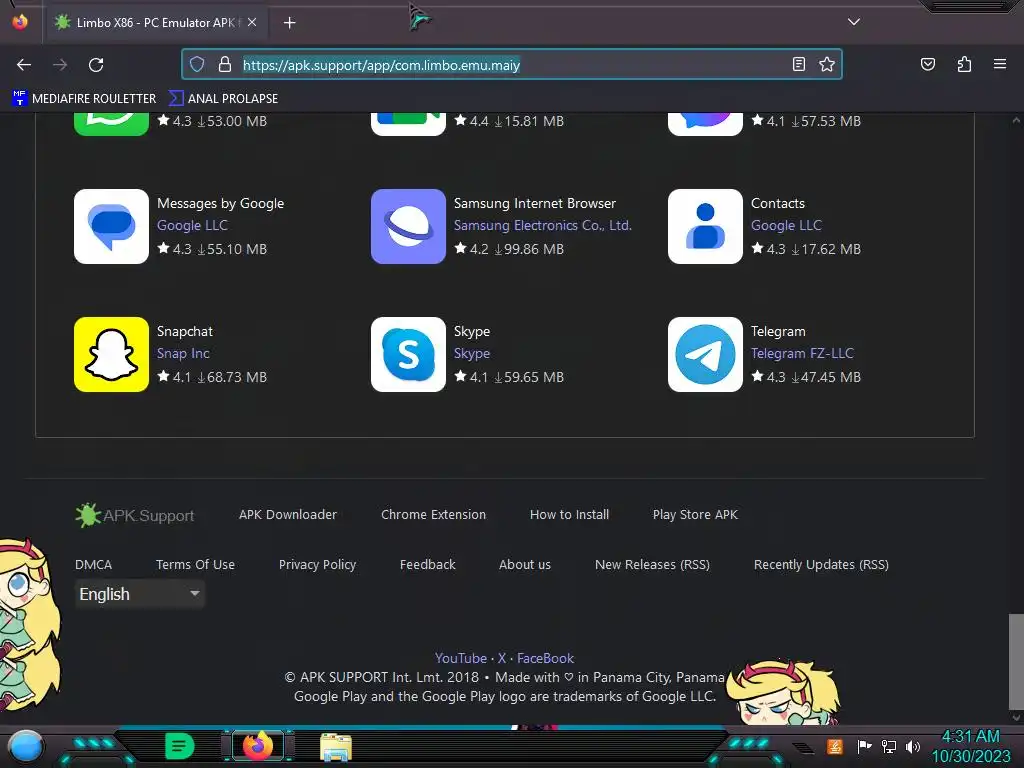
Task: Open the Firefox hamburger menu
Action: (x=999, y=64)
